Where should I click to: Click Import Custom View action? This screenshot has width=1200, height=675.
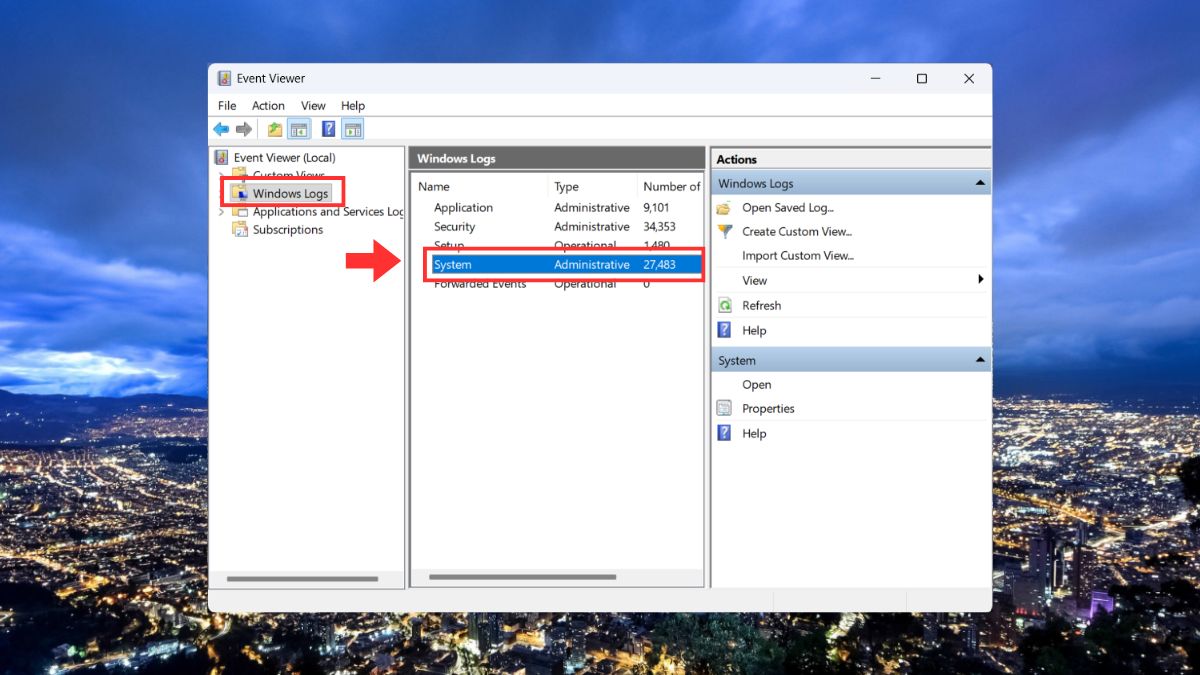[x=798, y=256]
